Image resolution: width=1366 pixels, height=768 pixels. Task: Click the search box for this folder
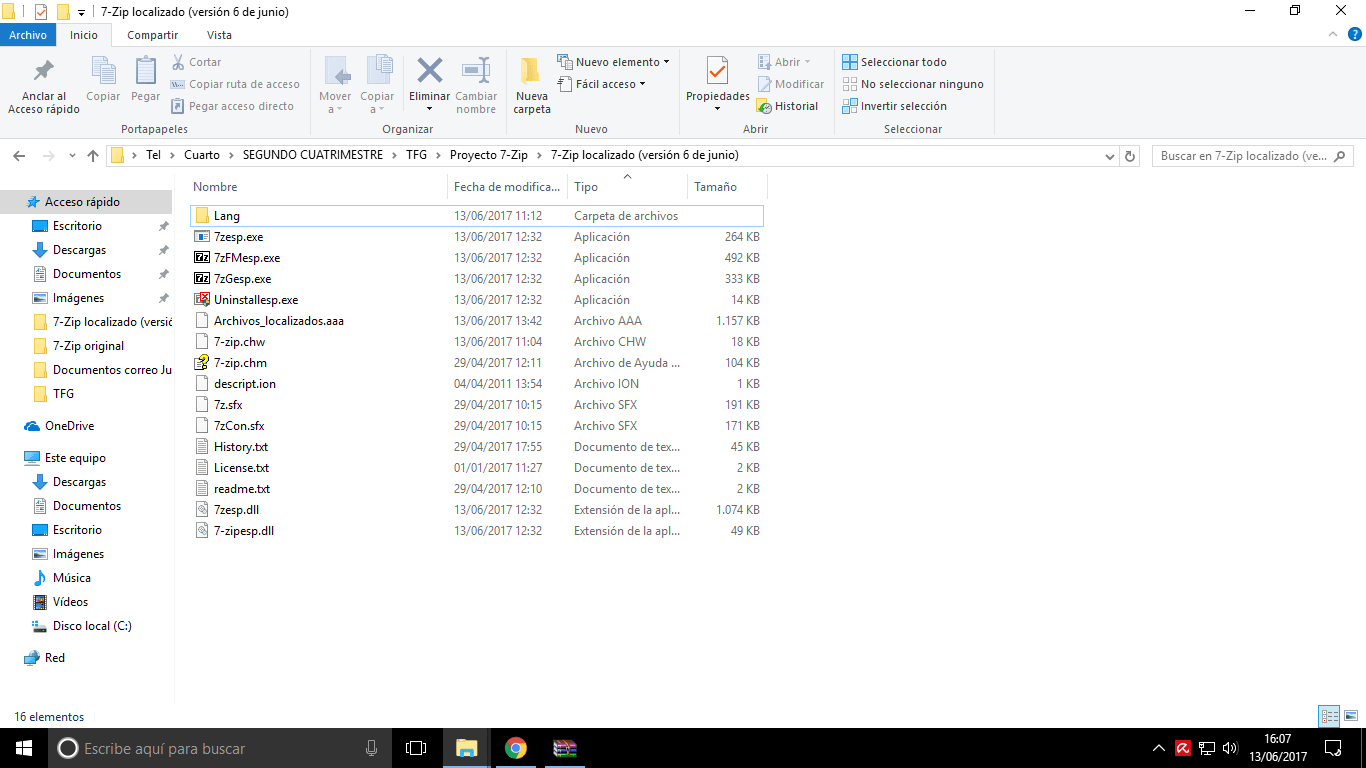pyautogui.click(x=1243, y=156)
